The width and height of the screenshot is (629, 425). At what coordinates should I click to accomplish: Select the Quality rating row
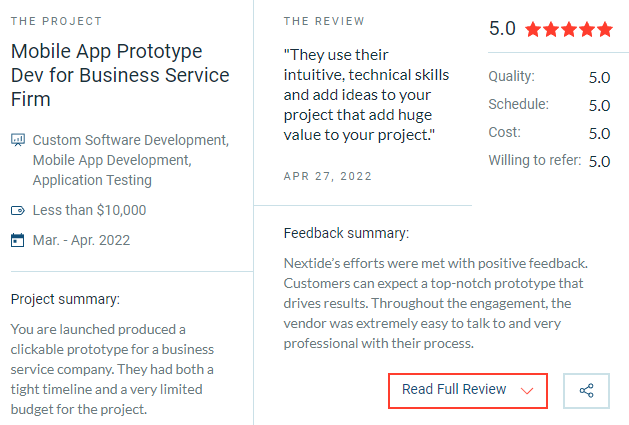point(548,76)
